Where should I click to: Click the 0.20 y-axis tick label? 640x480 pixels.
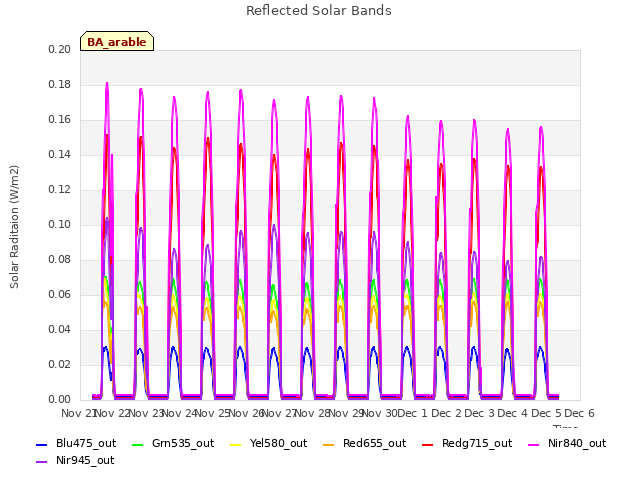coord(60,49)
